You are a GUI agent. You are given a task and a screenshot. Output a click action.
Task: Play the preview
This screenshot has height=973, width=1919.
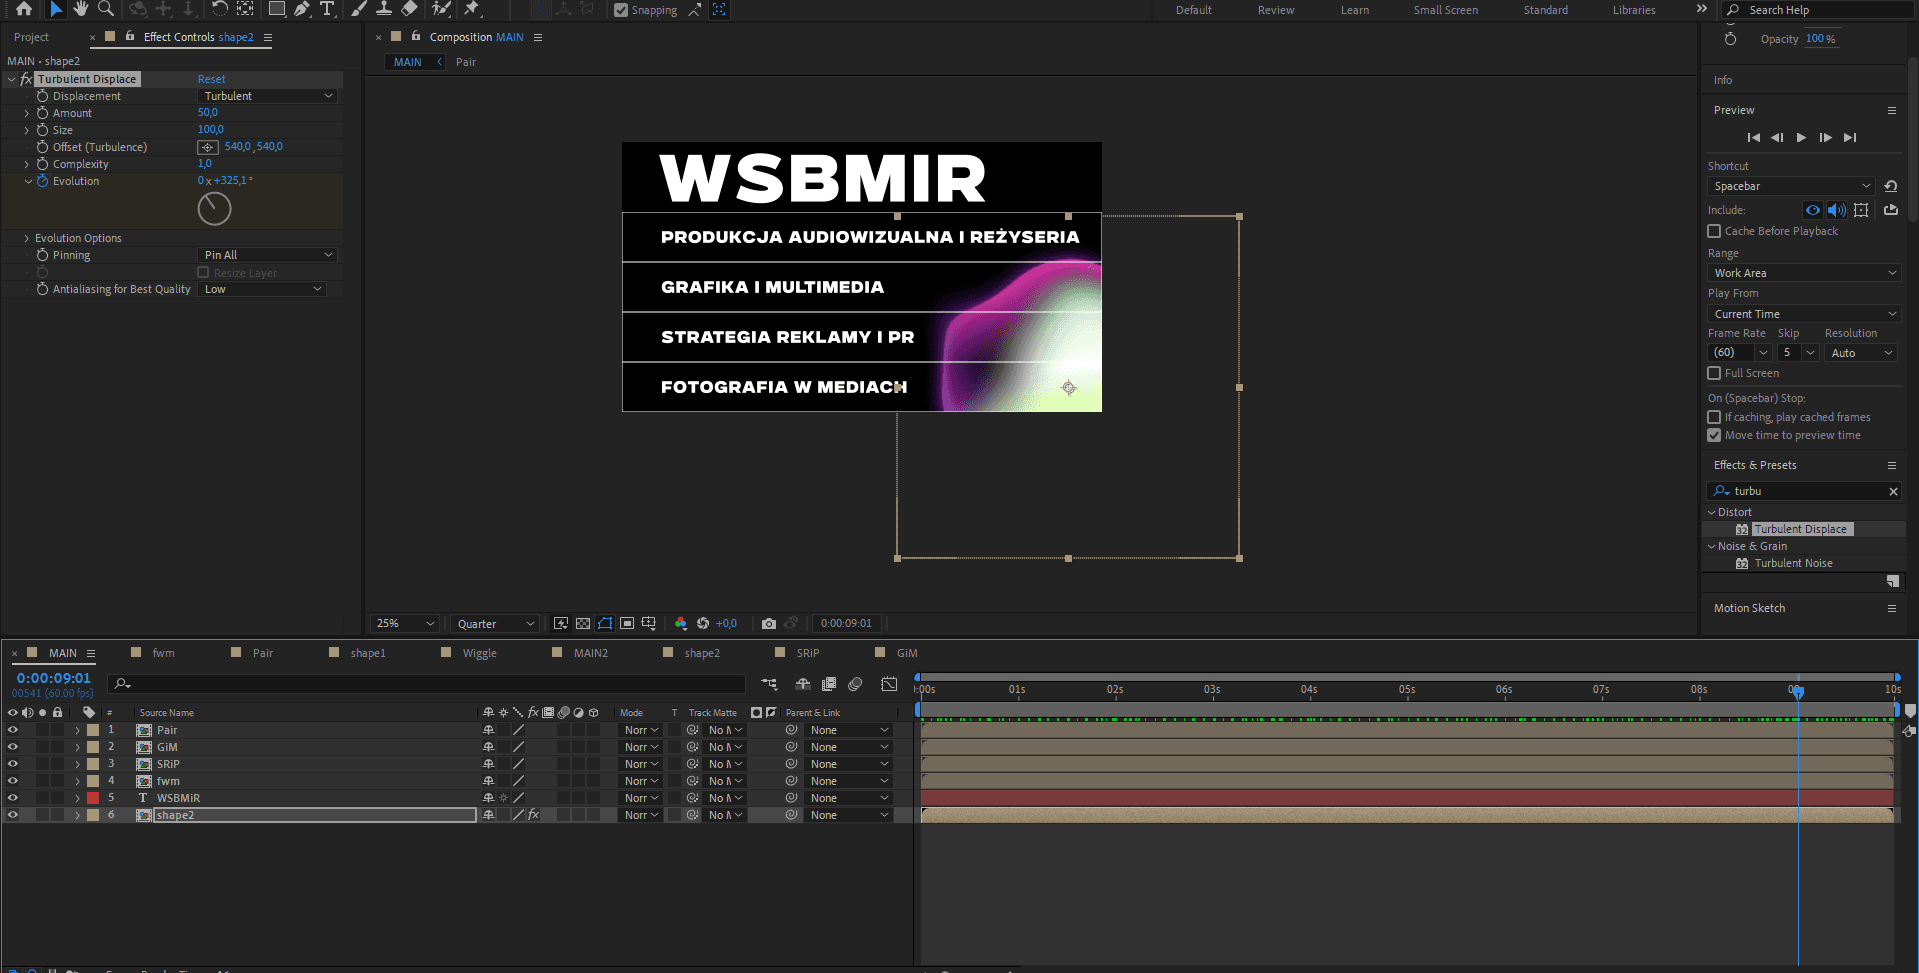pyautogui.click(x=1801, y=137)
